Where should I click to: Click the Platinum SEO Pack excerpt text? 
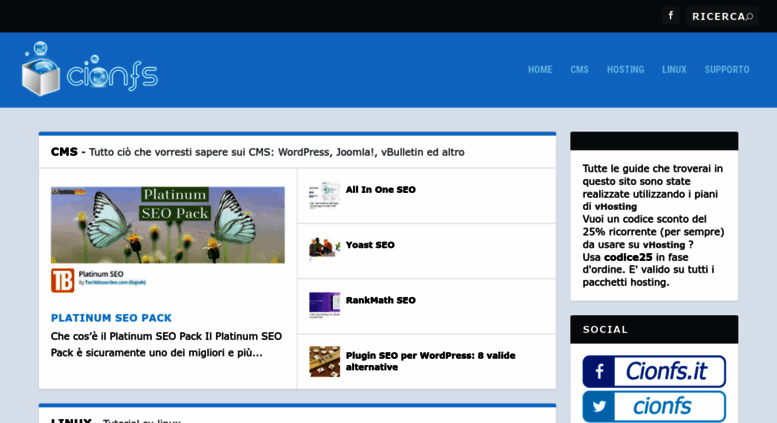pos(166,344)
